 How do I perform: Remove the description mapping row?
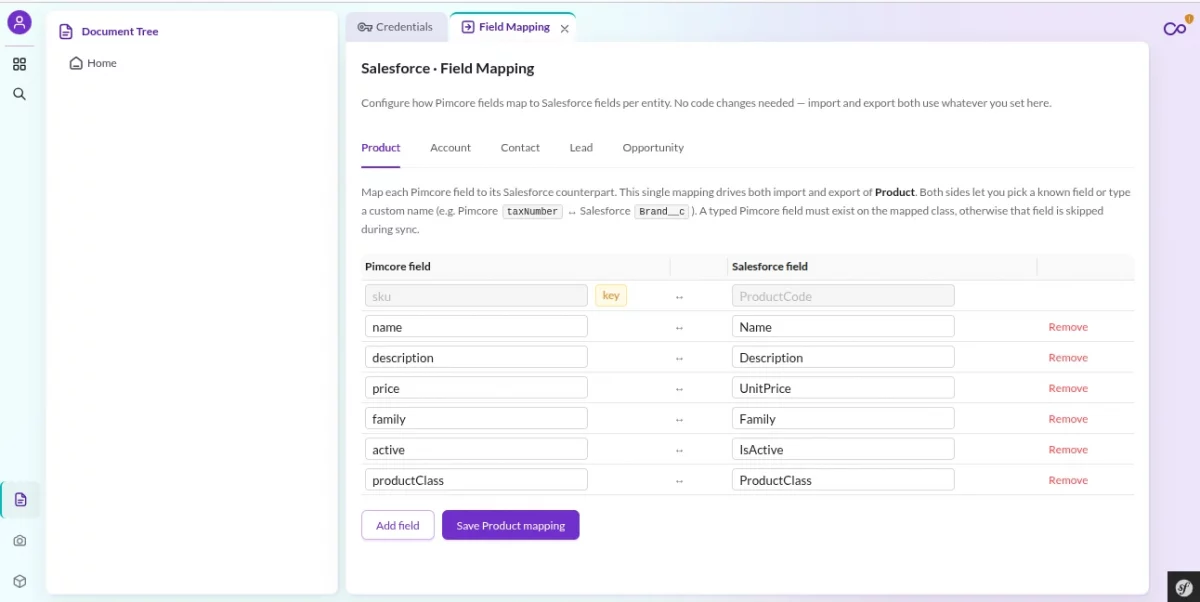[1068, 358]
